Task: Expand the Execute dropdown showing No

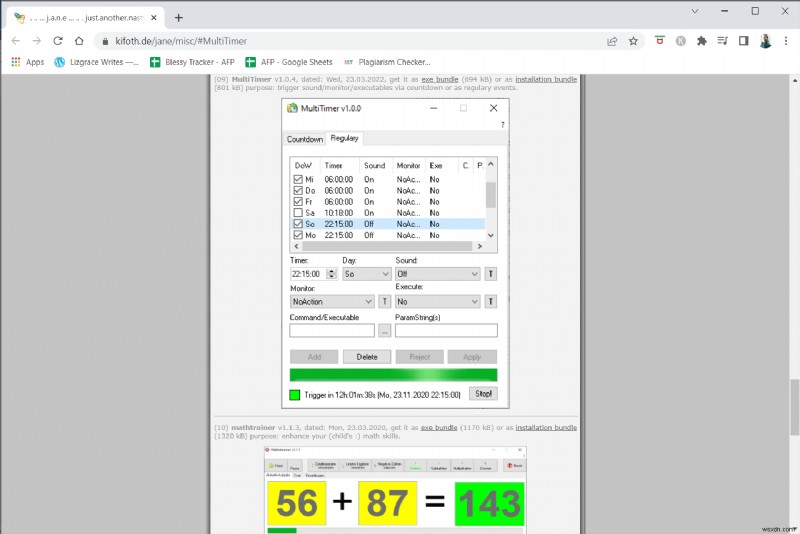Action: (438, 300)
